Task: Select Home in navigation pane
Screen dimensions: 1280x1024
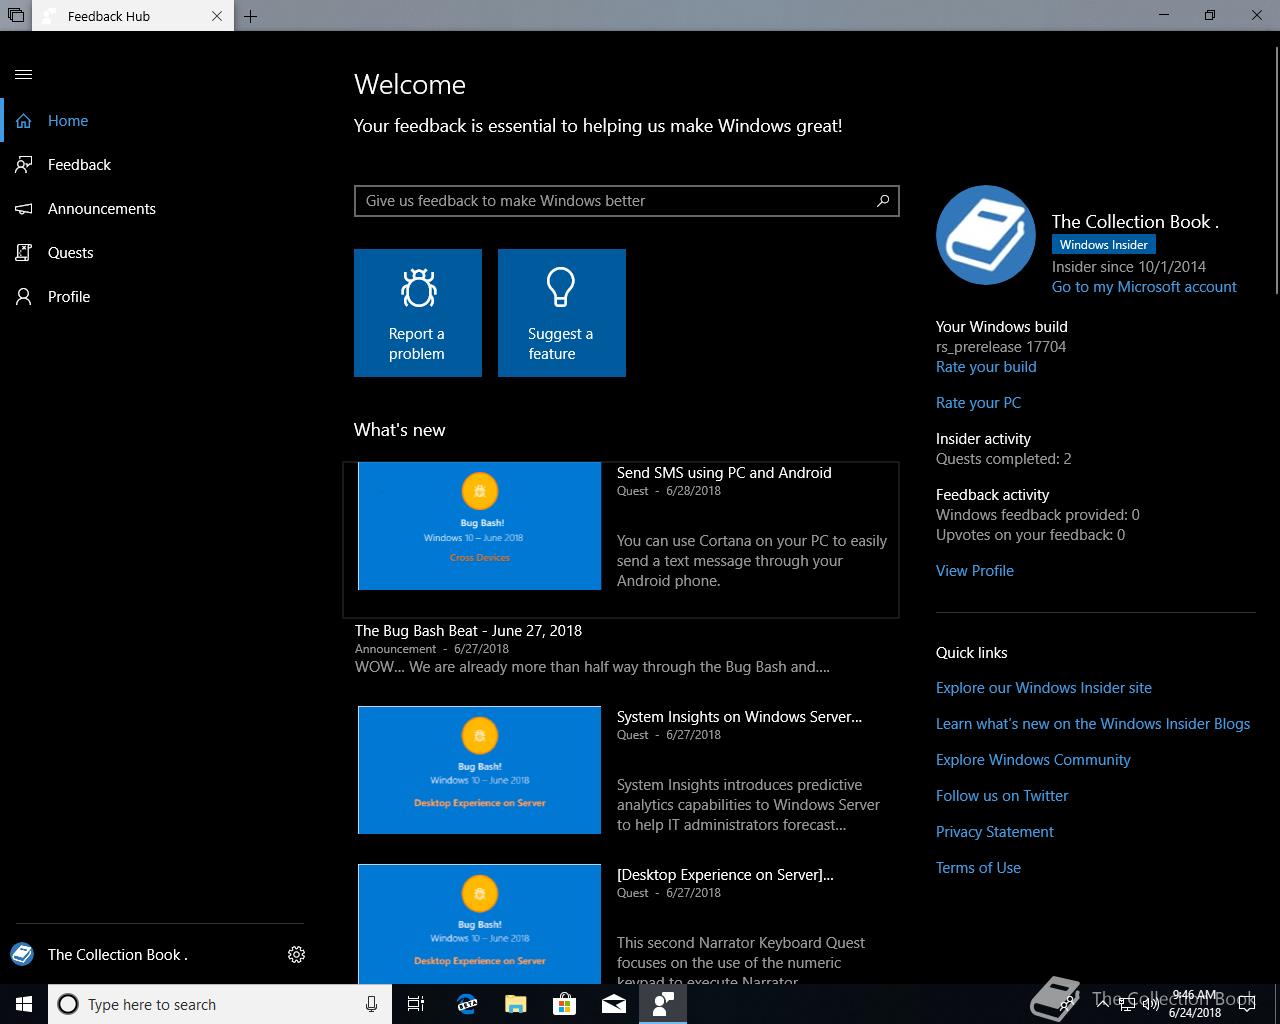Action: 160,121
